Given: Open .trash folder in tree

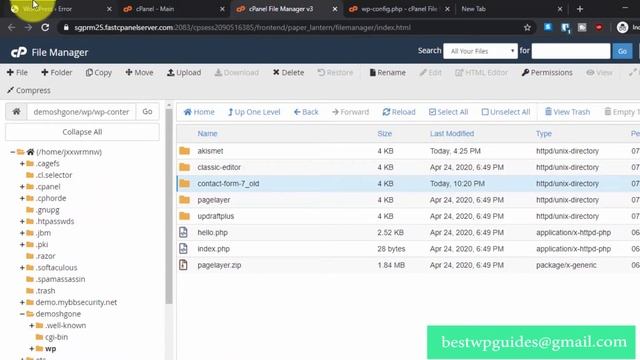Looking at the screenshot, I should [x=45, y=291].
